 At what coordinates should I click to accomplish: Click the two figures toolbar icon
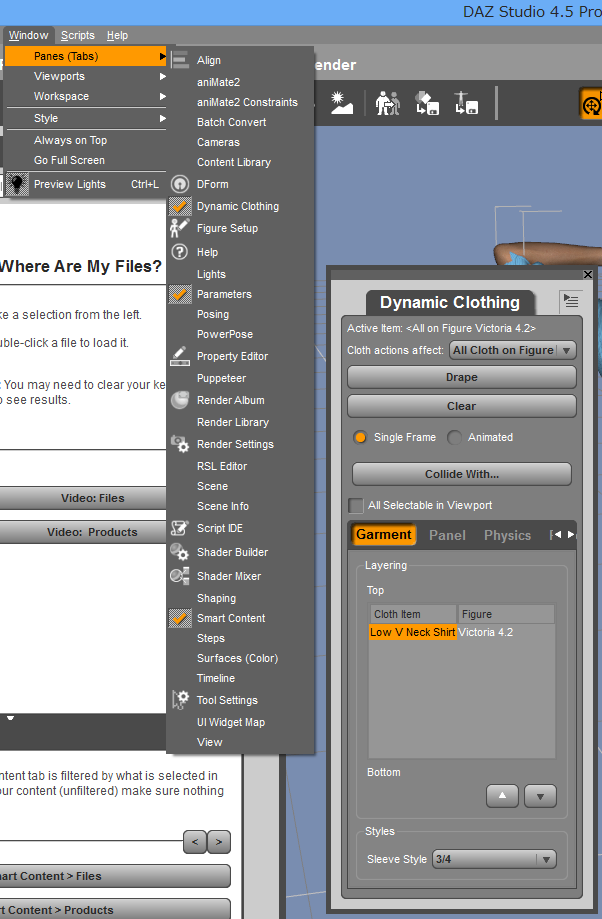coord(387,103)
